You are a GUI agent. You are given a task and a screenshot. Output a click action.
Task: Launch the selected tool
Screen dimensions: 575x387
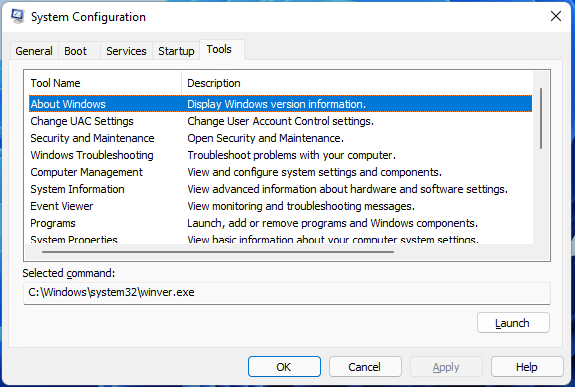click(513, 323)
